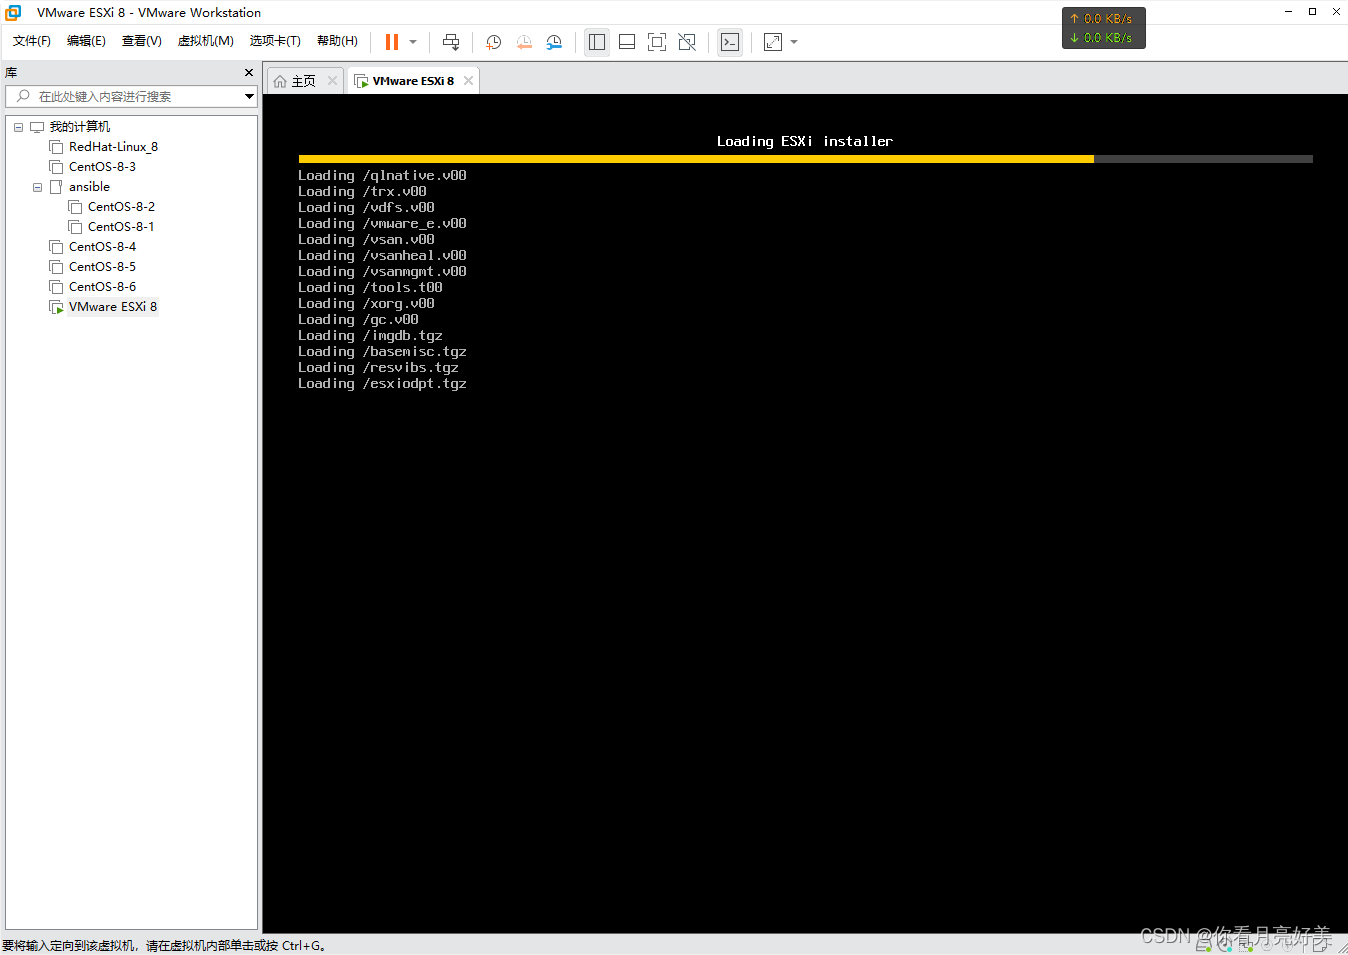
Task: Open the stretch display dropdown arrow
Action: (794, 42)
